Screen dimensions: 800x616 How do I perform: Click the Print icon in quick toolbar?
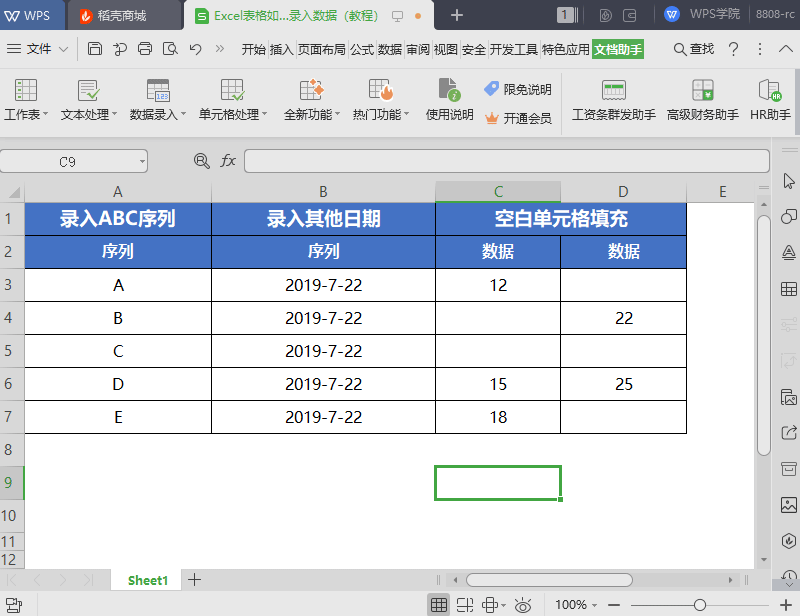[145, 49]
